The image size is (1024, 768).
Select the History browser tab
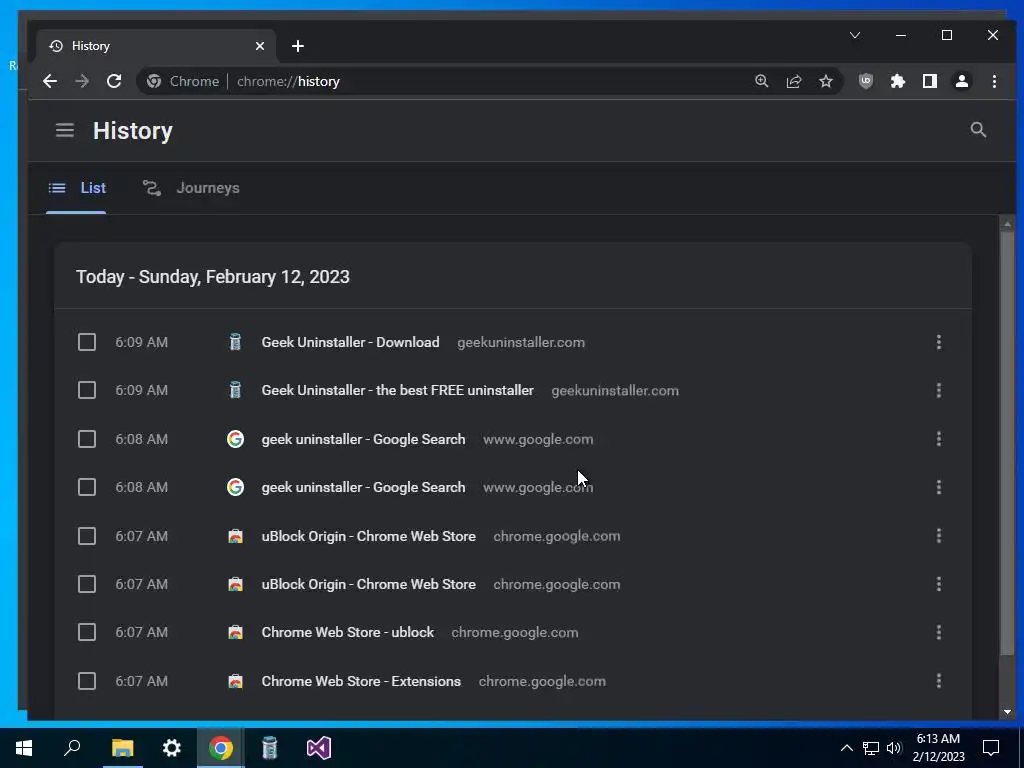point(157,46)
